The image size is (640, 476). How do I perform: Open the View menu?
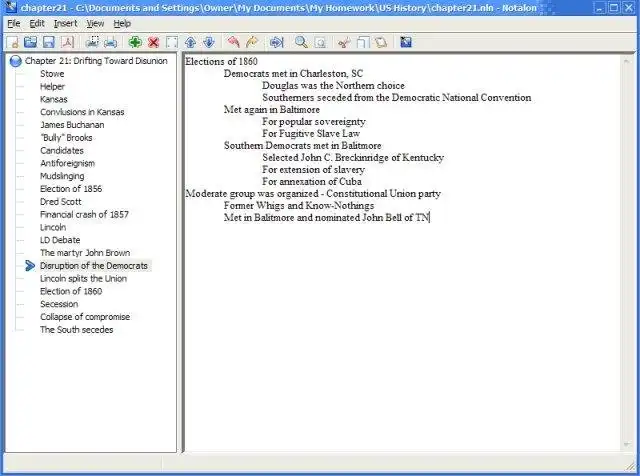pyautogui.click(x=95, y=24)
